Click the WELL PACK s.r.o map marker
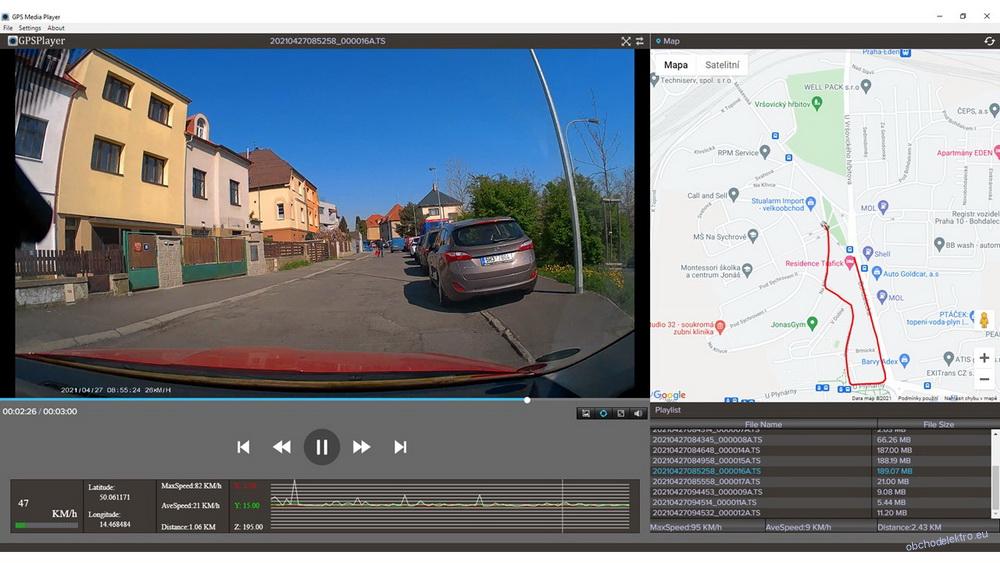The height and width of the screenshot is (563, 1000). click(x=865, y=86)
